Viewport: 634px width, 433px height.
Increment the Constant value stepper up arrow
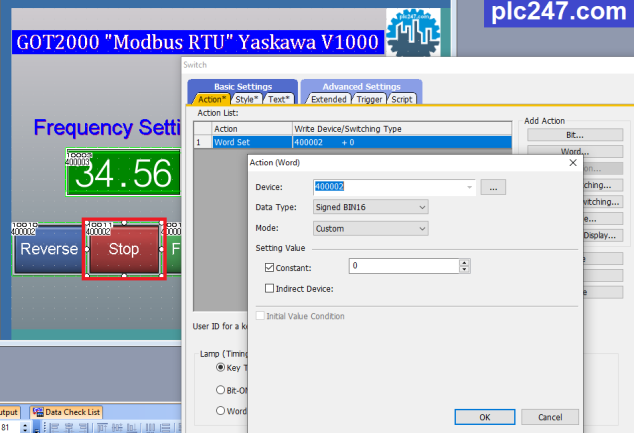465,263
